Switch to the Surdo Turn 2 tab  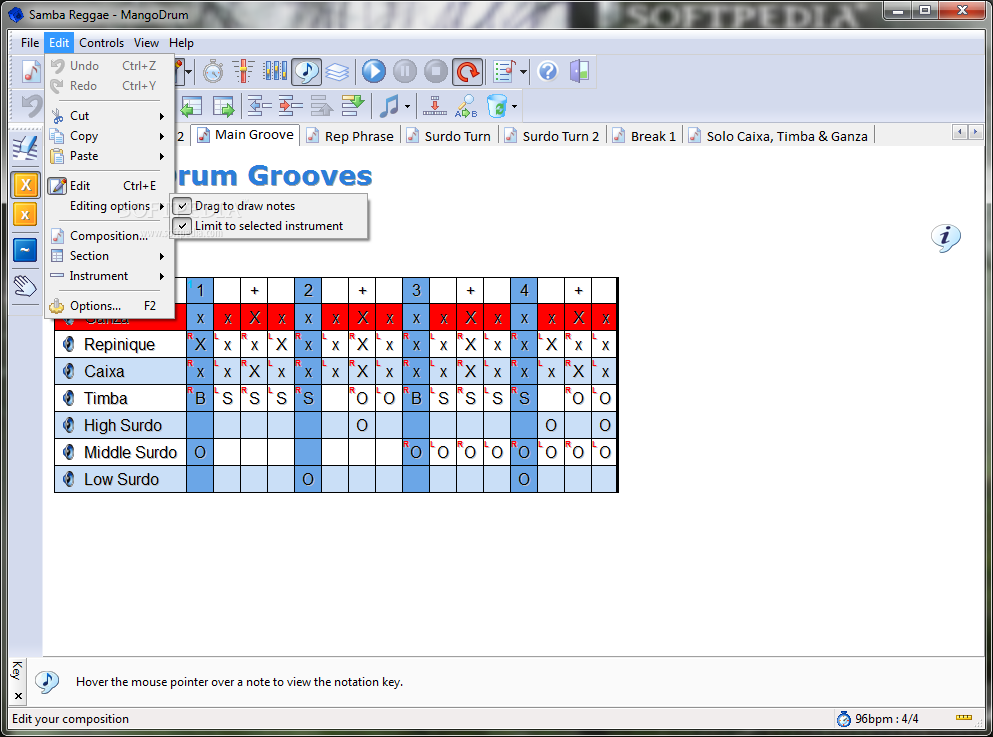point(553,136)
